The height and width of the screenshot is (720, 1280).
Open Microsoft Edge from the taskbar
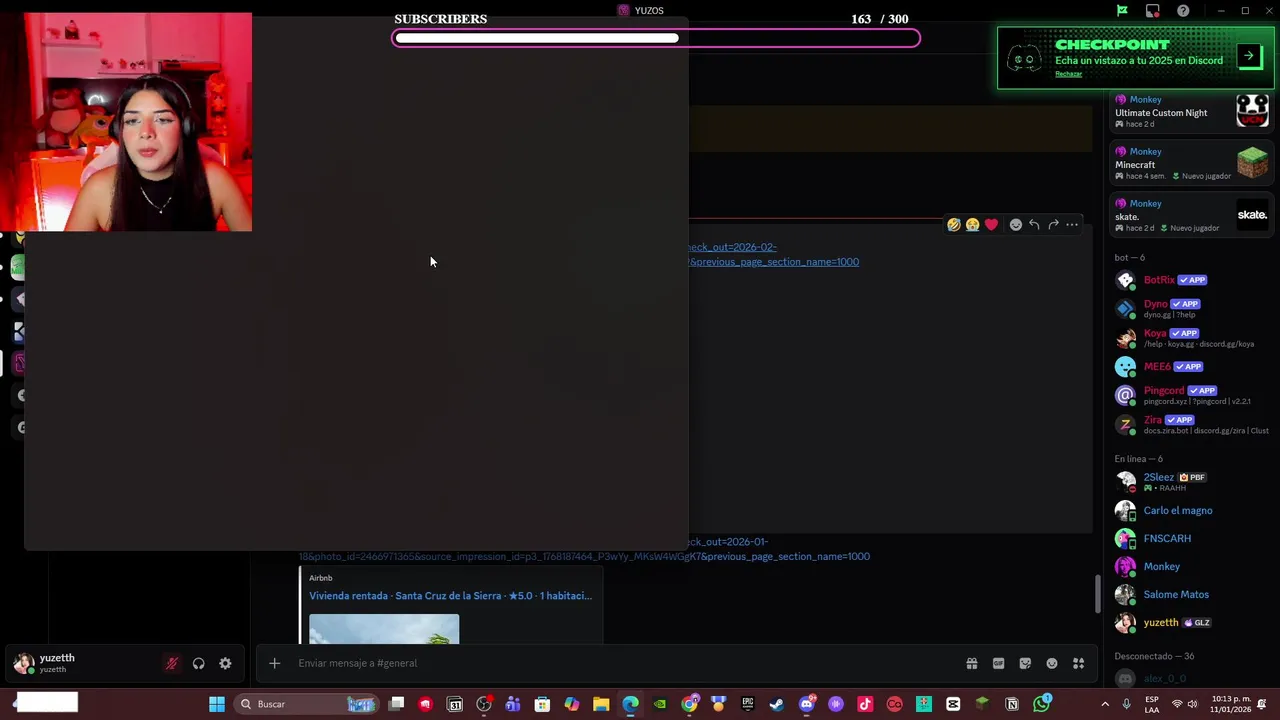[x=630, y=704]
